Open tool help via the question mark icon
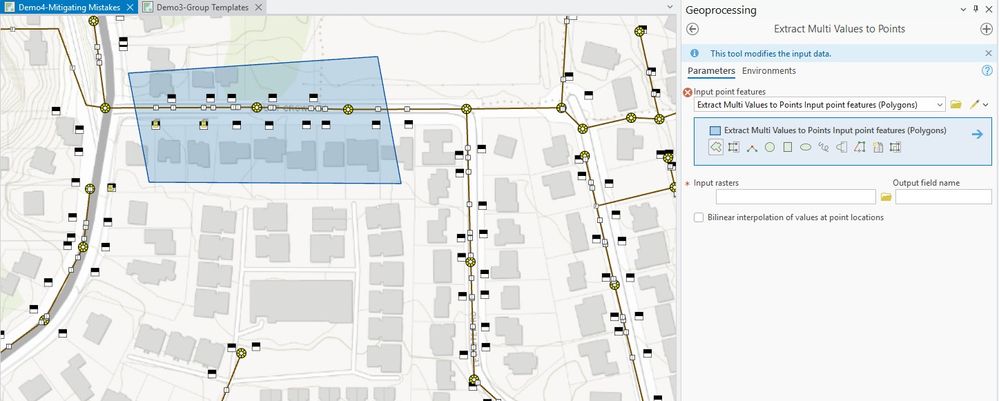This screenshot has width=999, height=401. click(x=988, y=71)
